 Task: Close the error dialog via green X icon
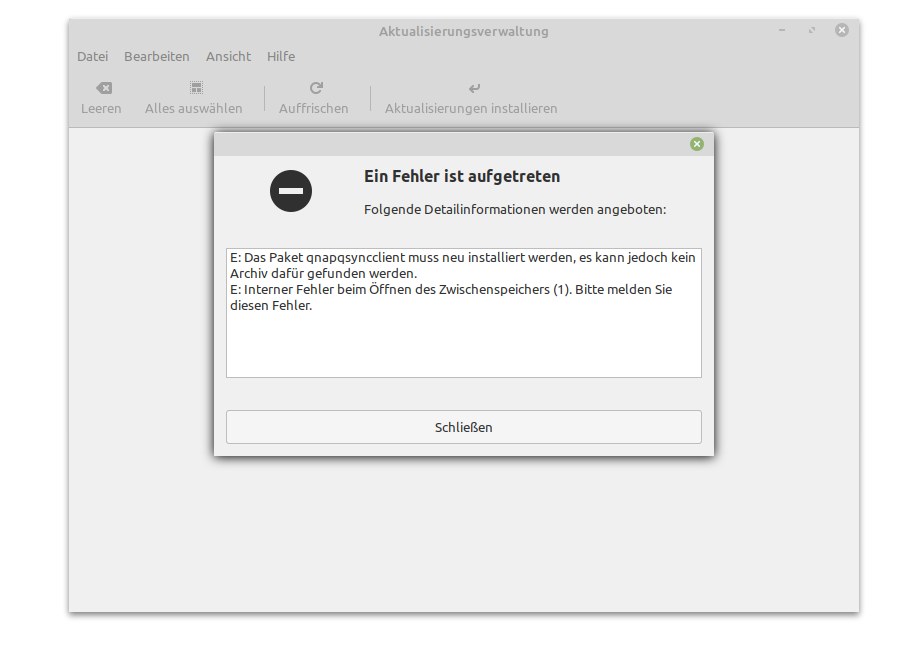tap(697, 144)
